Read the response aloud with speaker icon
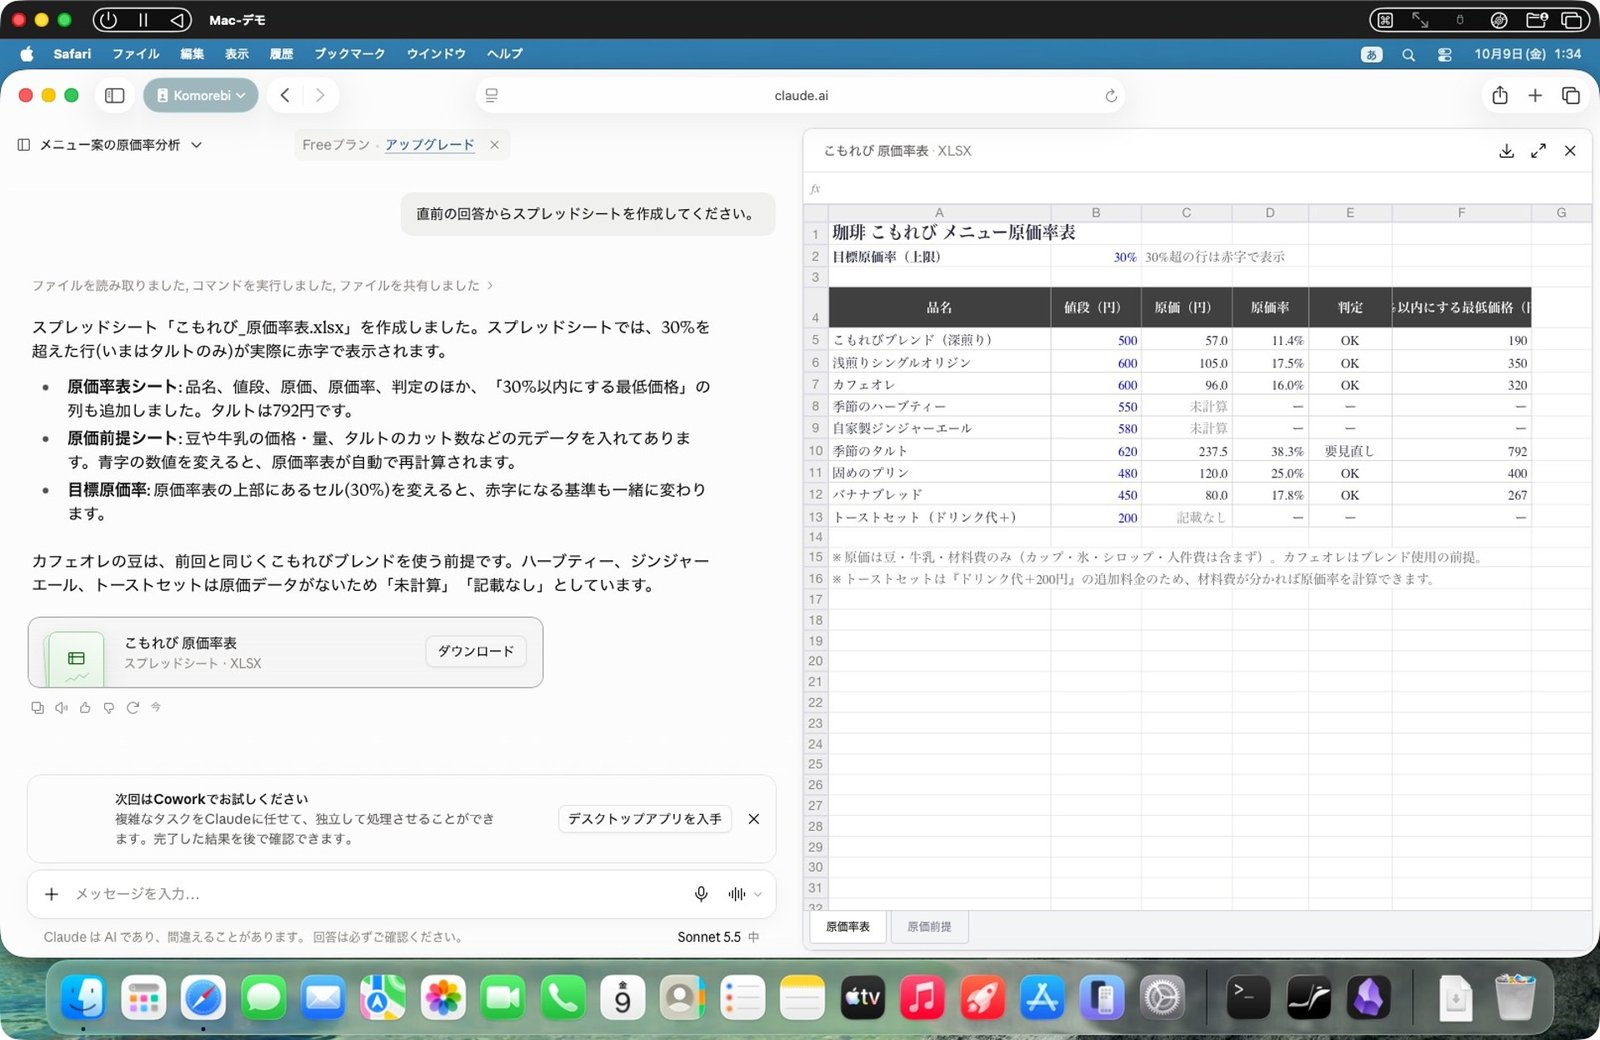This screenshot has height=1040, width=1600. pos(61,707)
